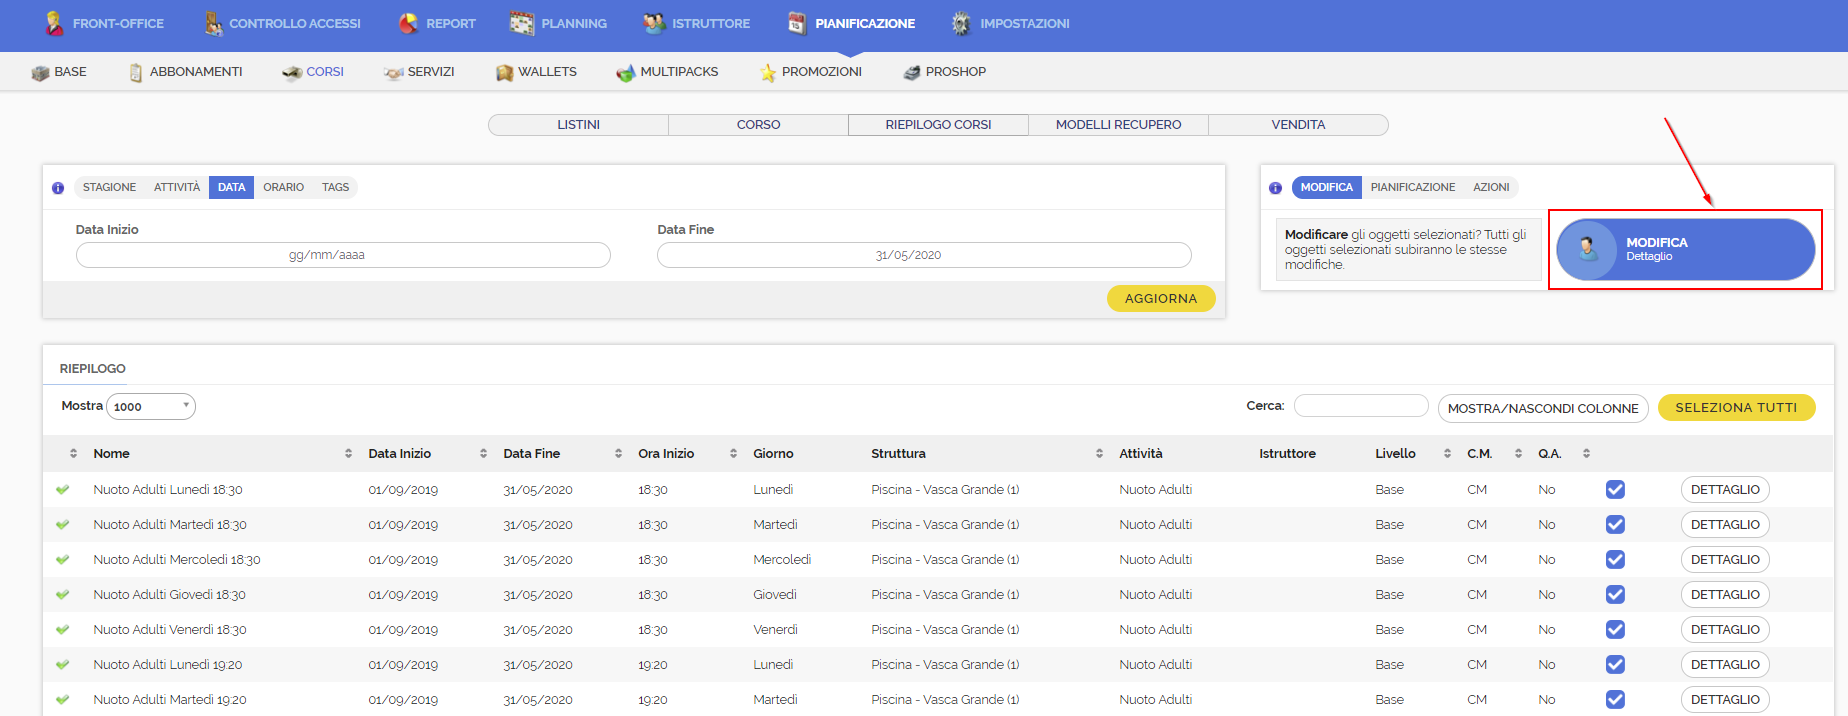Screen dimensions: 1848x716
Task: Uncheck the Nuoto Adulti Lunedi 18:30 row checkbox
Action: tap(1615, 490)
